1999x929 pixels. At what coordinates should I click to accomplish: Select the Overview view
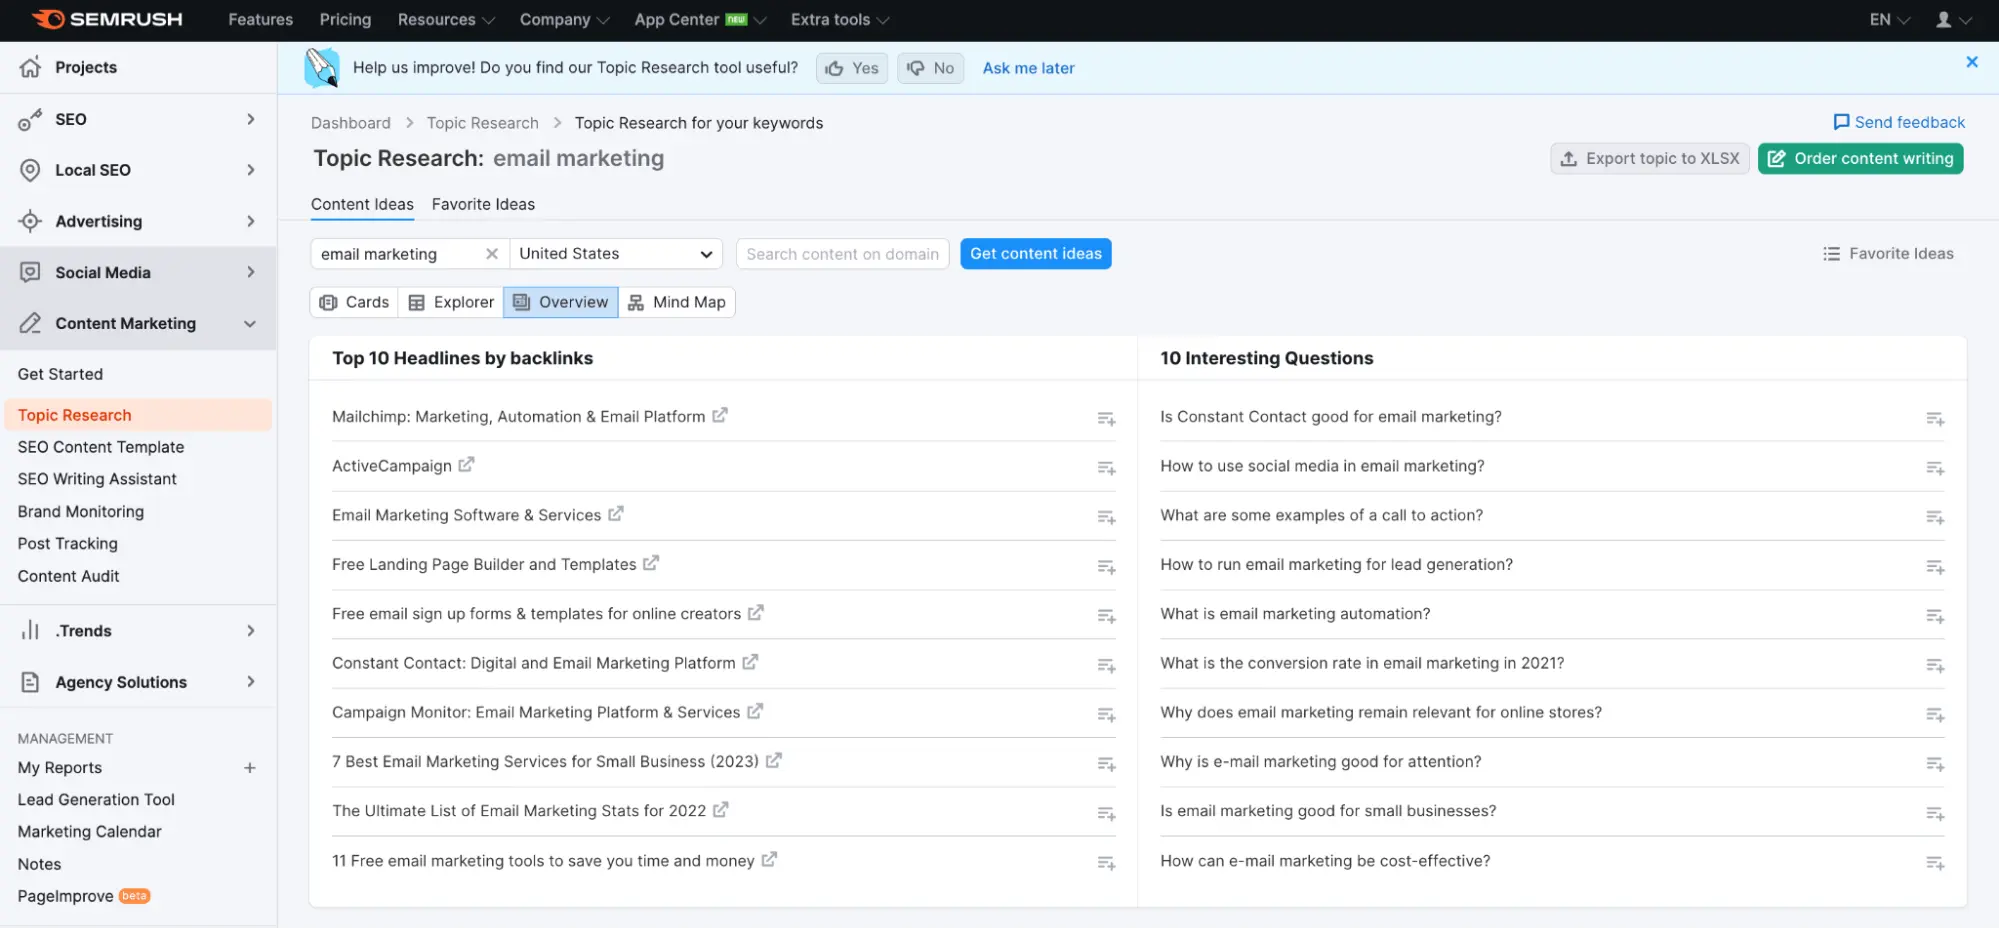pyautogui.click(x=561, y=302)
